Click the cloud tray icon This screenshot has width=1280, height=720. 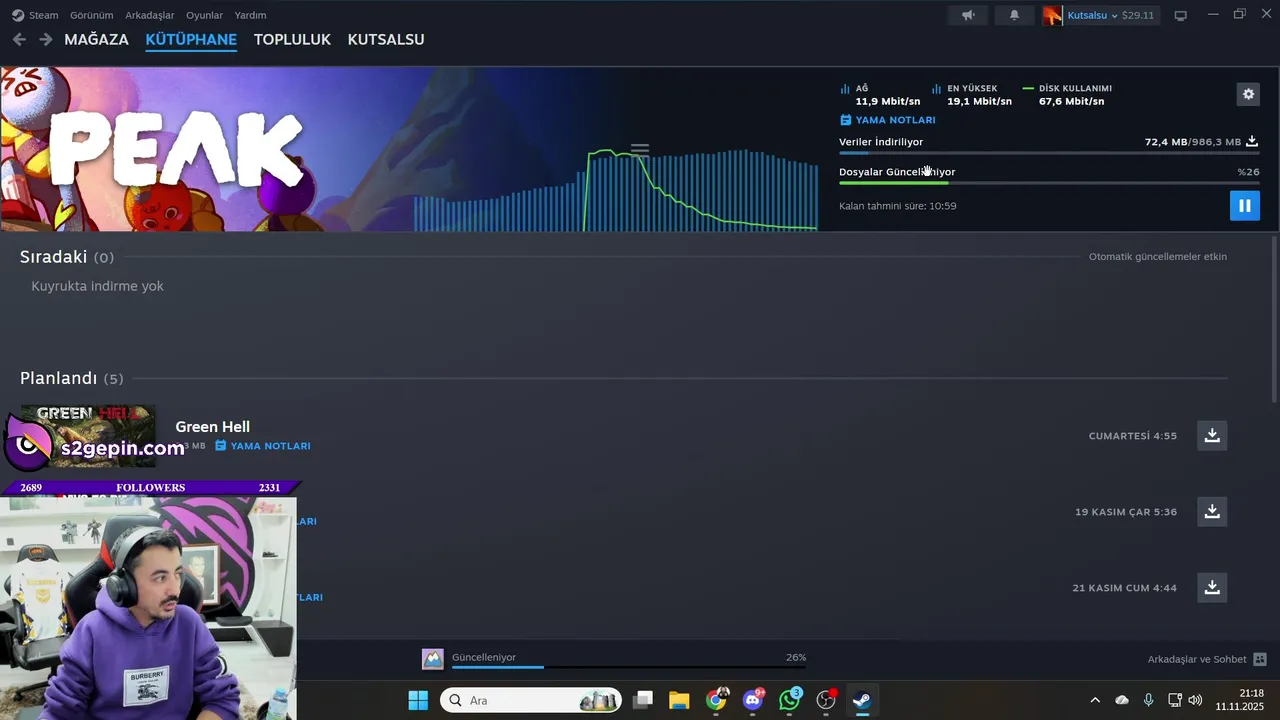pyautogui.click(x=1122, y=700)
